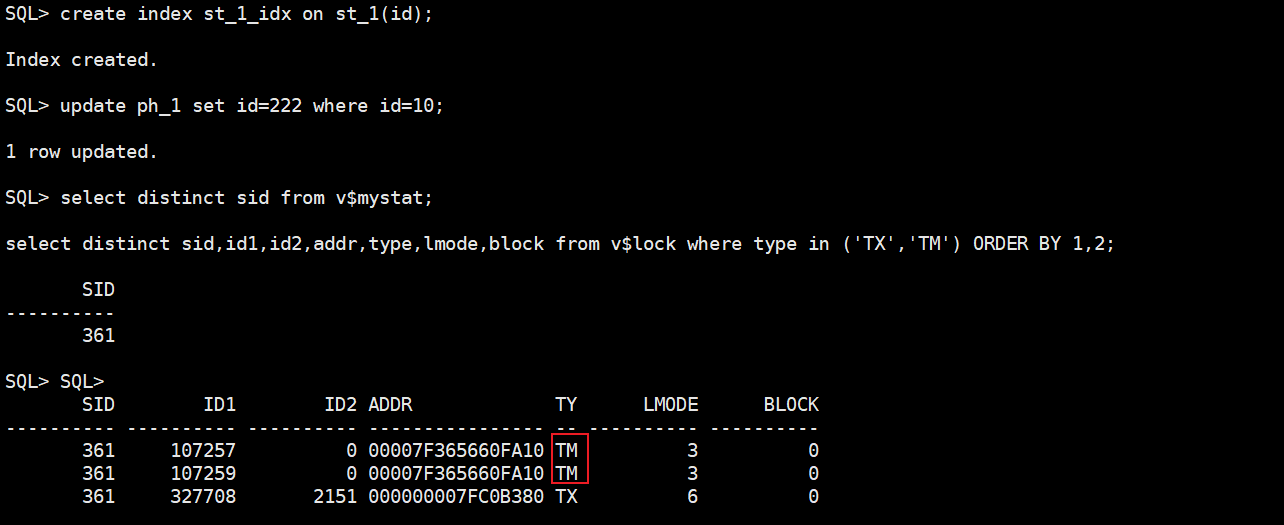Click the BLOCK column header

(x=791, y=405)
